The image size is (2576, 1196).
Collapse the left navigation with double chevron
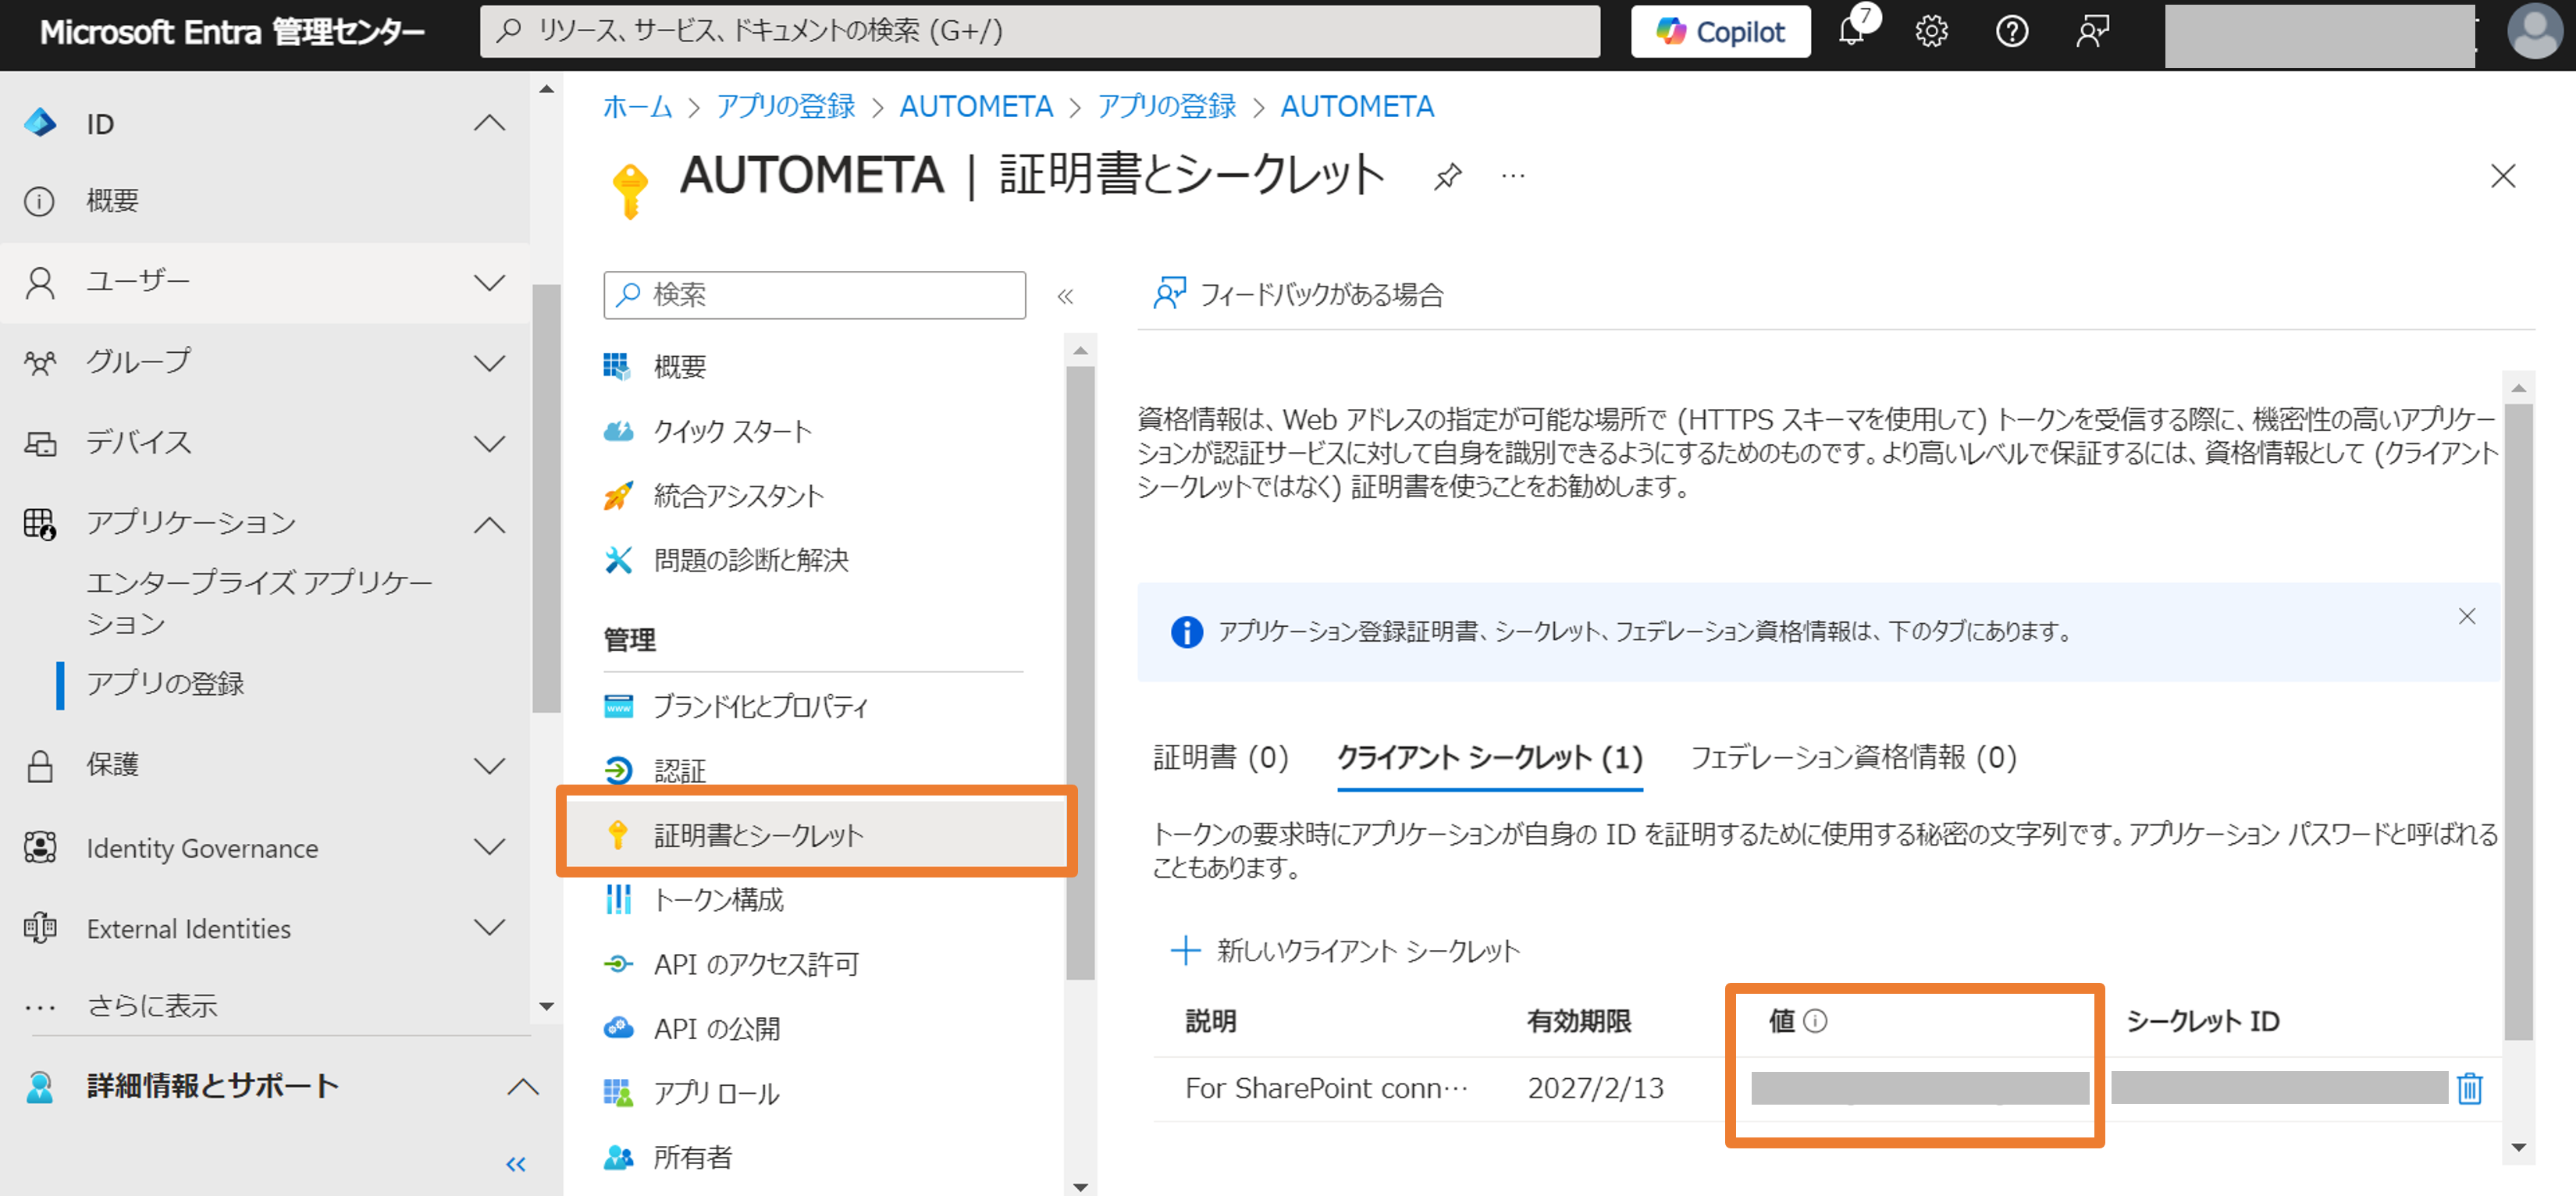[x=516, y=1164]
